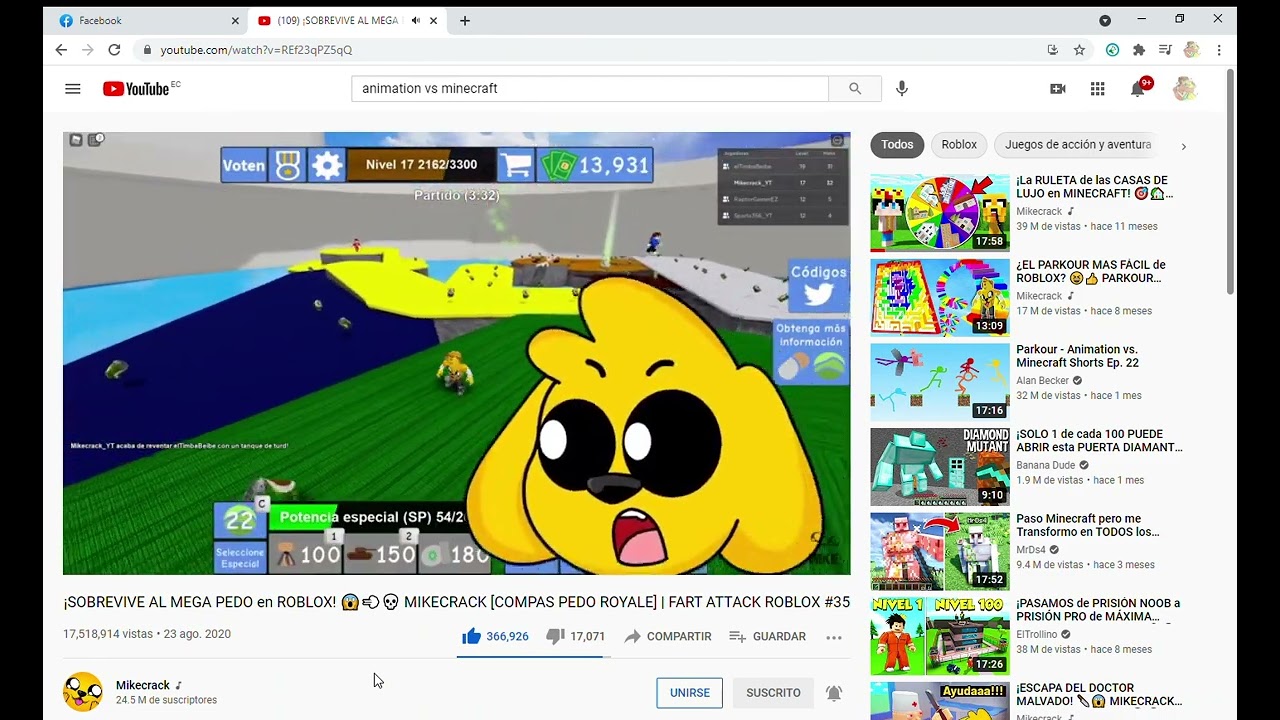This screenshot has width=1280, height=720.
Task: Open the Mikecrack channel name link
Action: pos(143,685)
